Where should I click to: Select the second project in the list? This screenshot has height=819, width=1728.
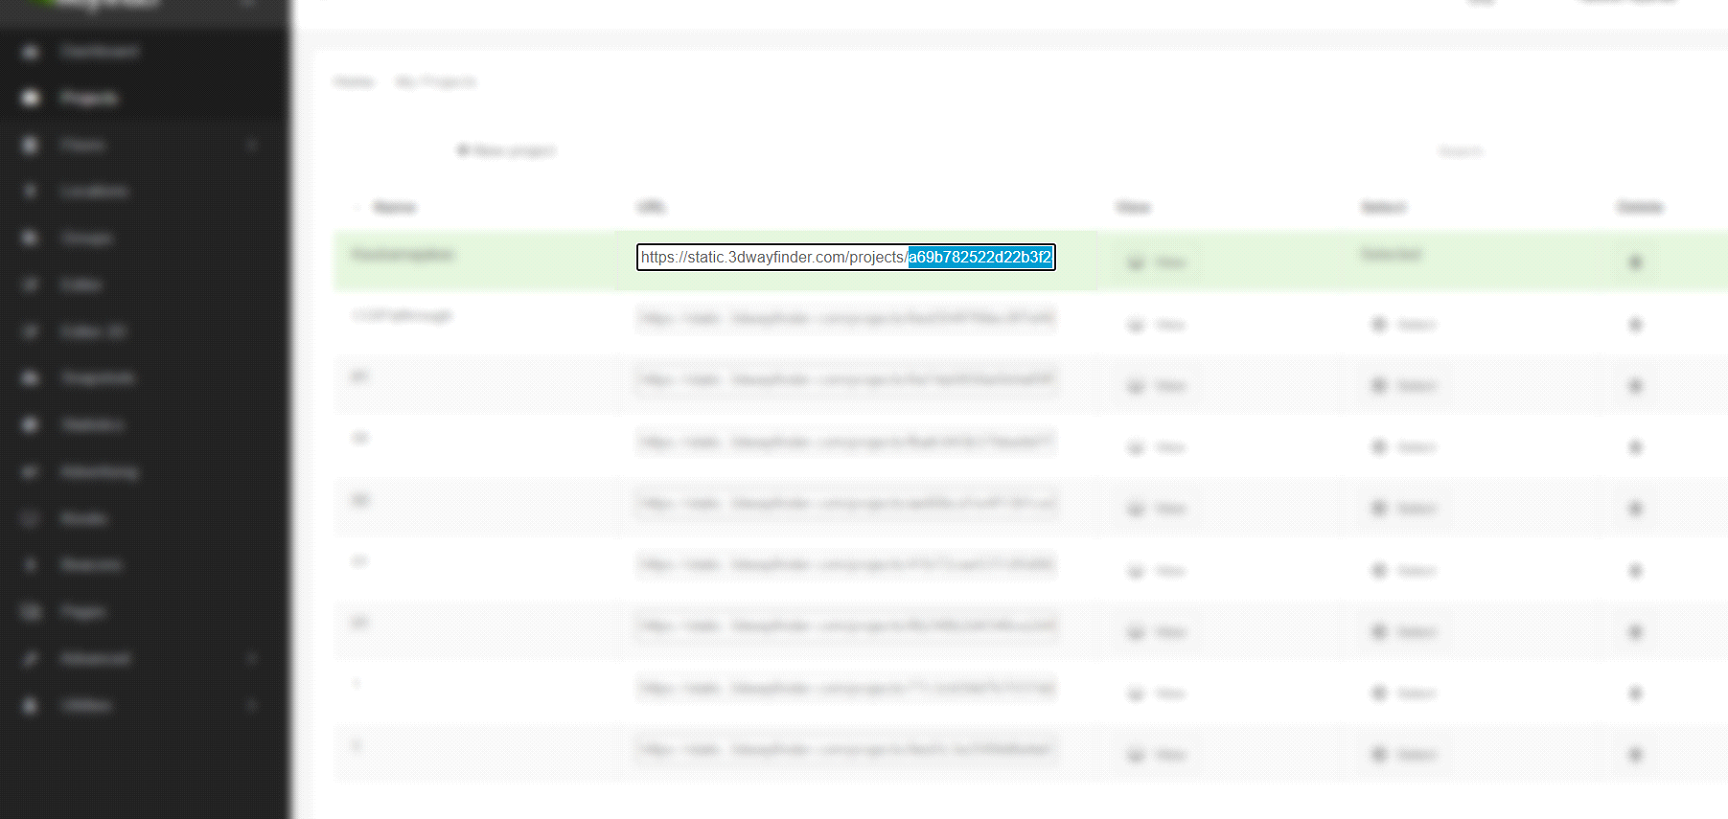(1404, 325)
